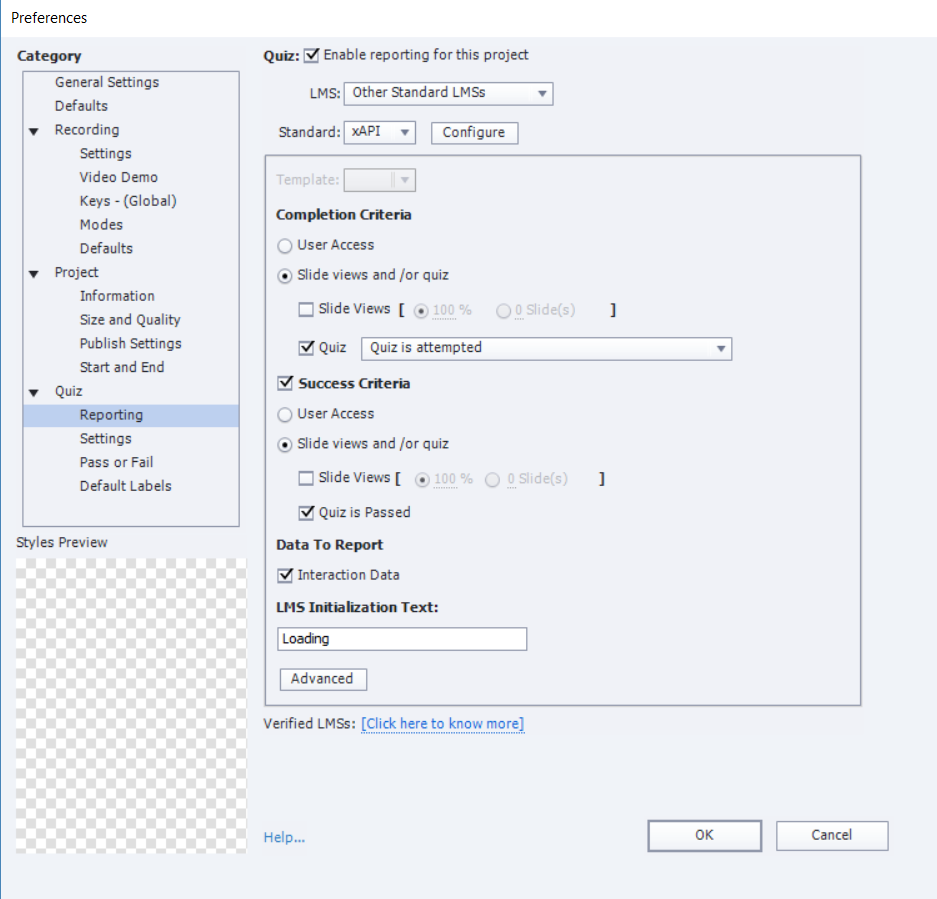Open Project Information
Image resolution: width=937 pixels, height=899 pixels.
[x=117, y=296]
